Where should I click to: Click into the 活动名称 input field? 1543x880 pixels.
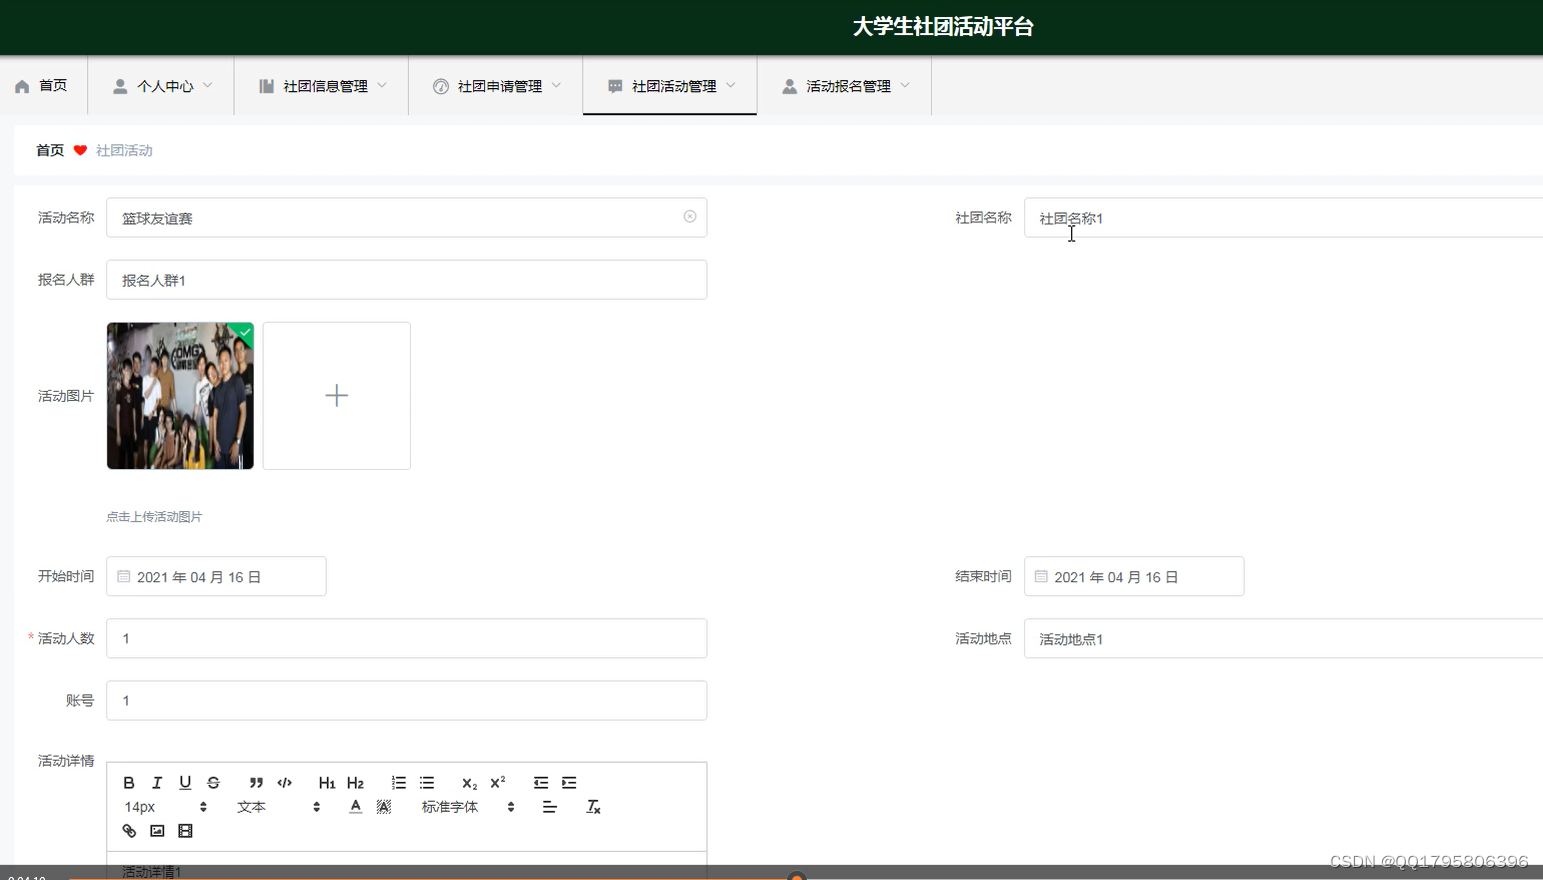(407, 218)
